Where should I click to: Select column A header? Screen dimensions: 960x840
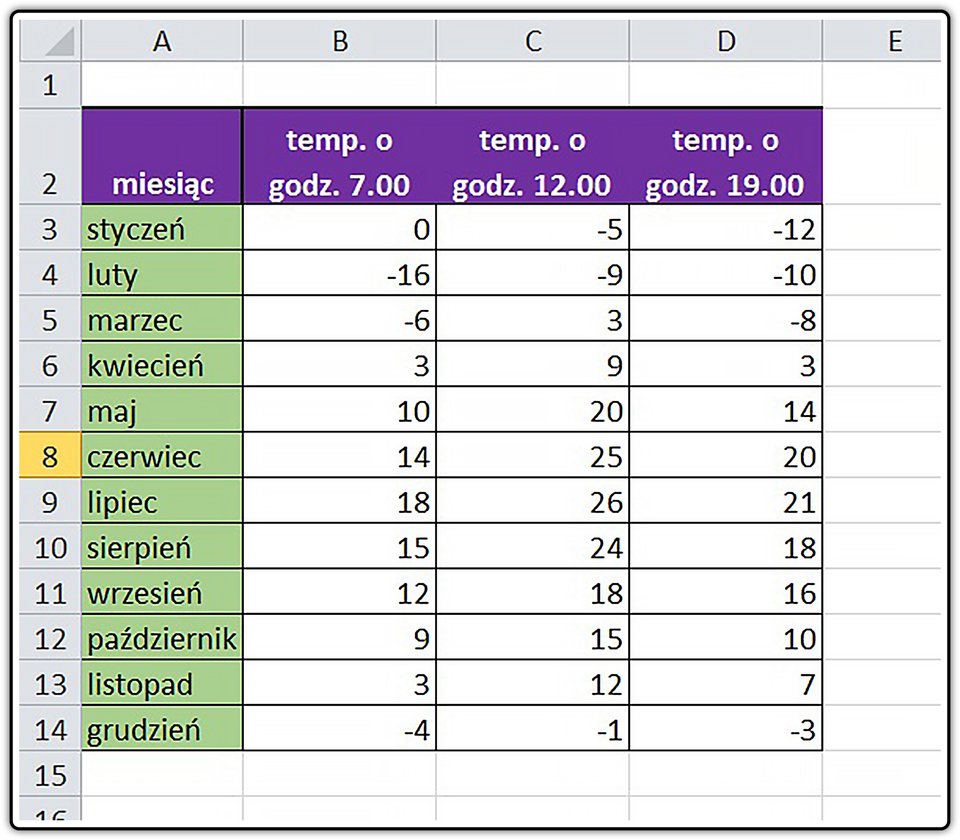pyautogui.click(x=162, y=40)
